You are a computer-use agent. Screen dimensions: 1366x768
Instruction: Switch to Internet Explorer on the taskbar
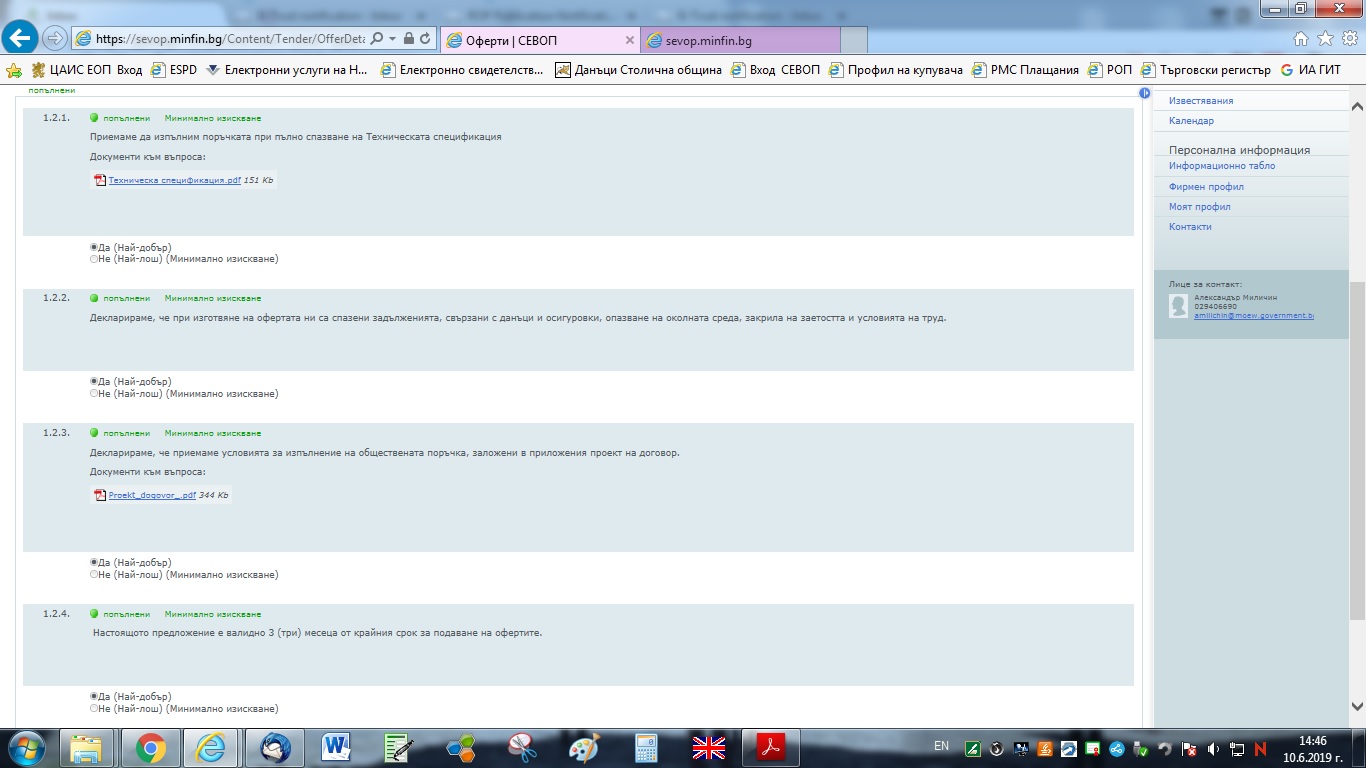click(211, 748)
